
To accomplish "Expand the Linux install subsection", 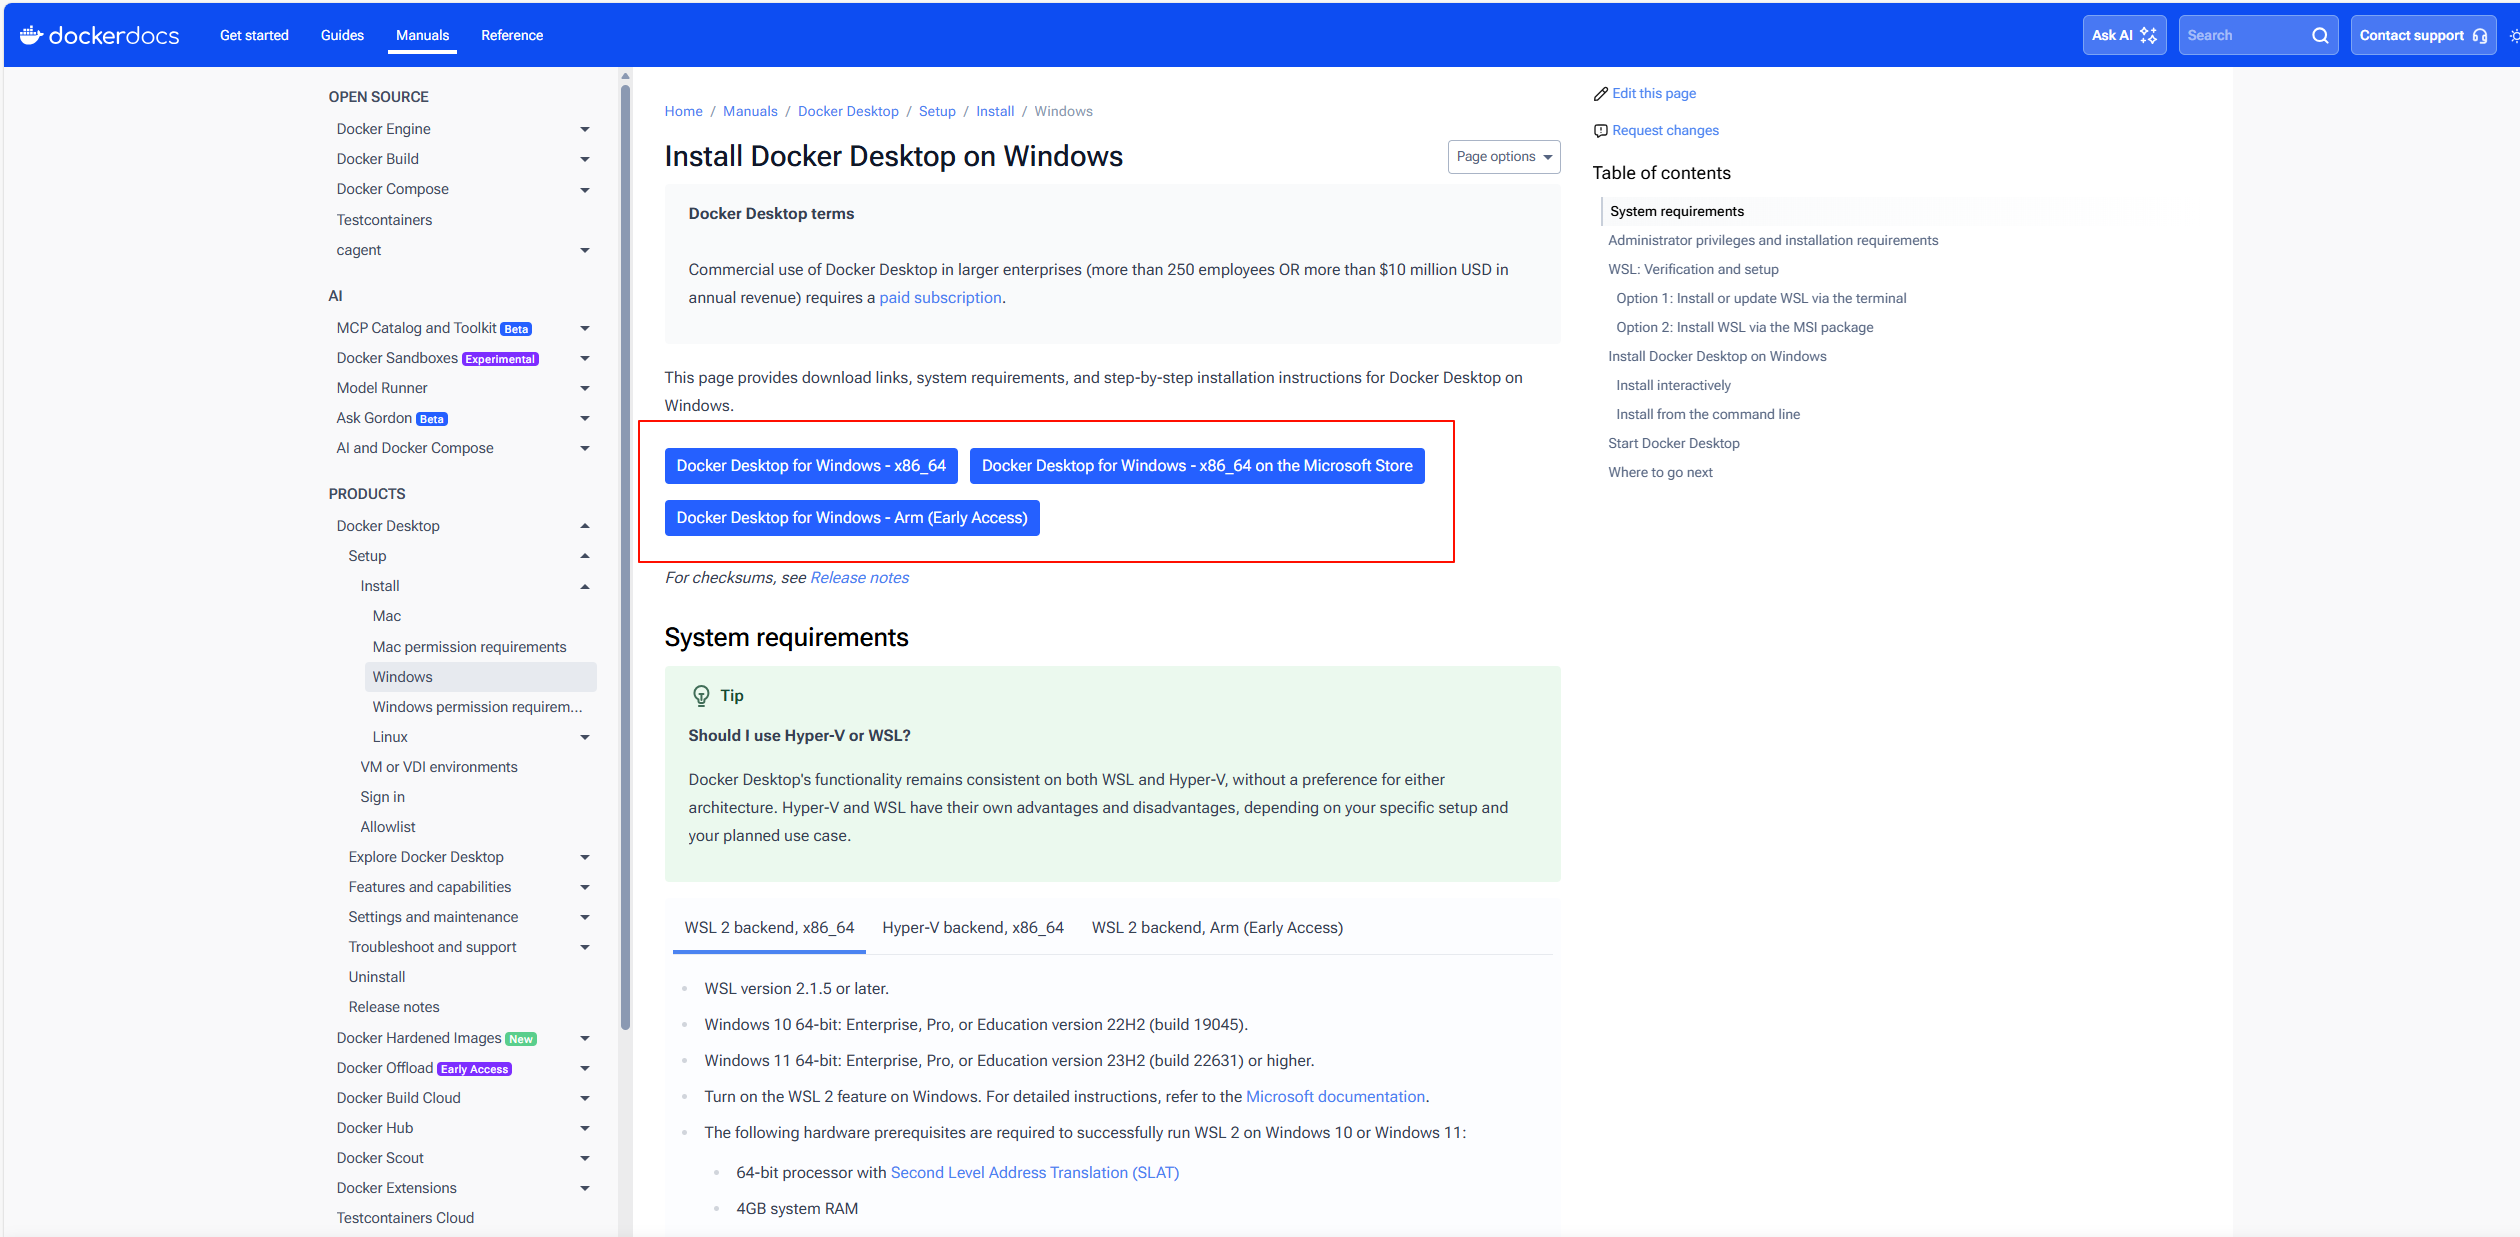I will (585, 737).
